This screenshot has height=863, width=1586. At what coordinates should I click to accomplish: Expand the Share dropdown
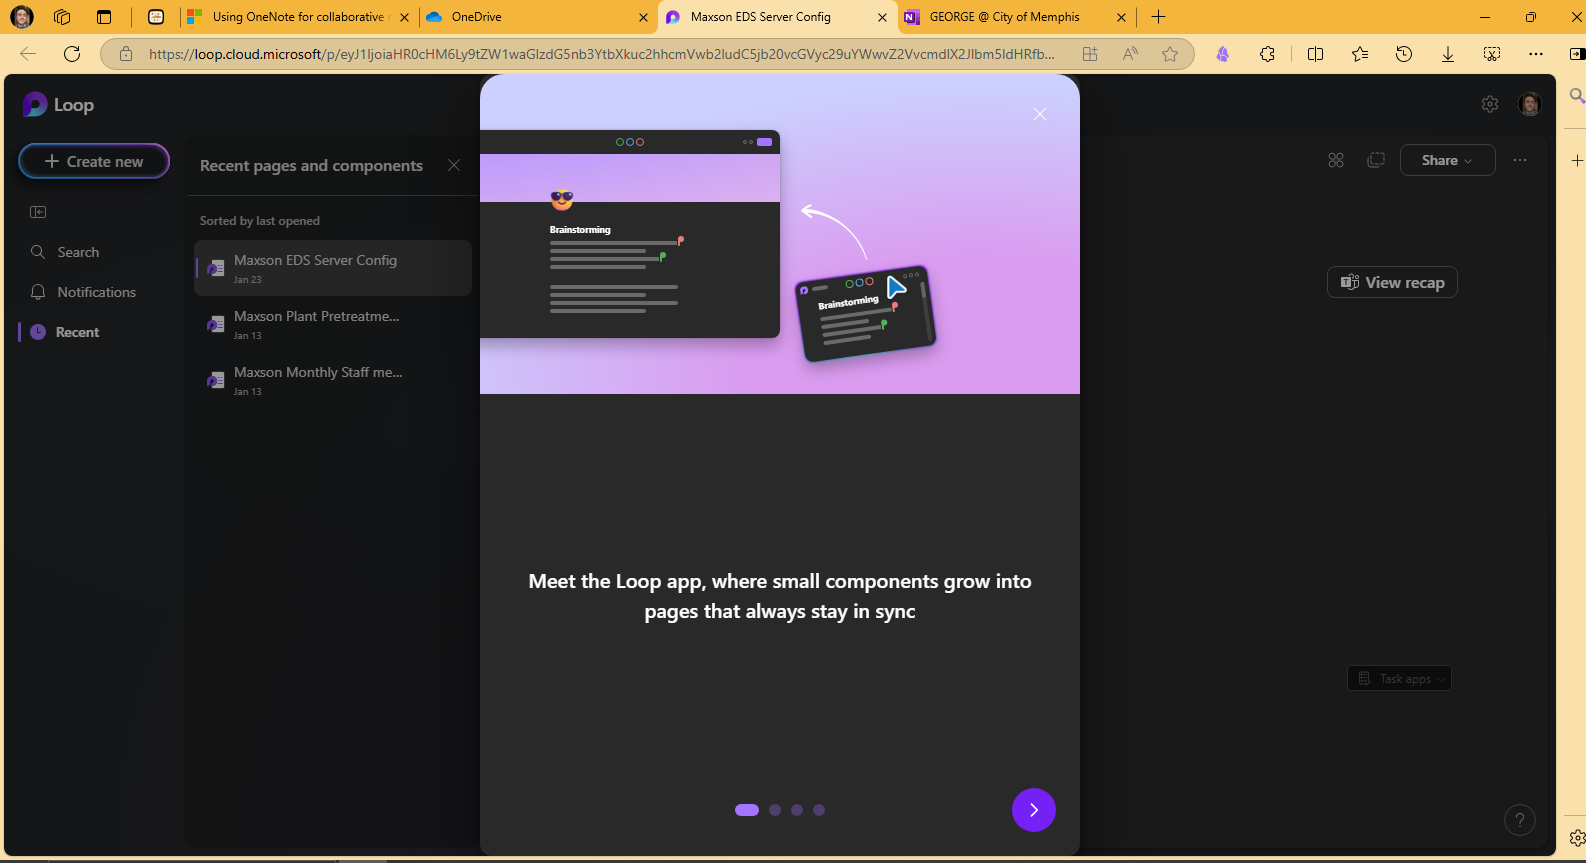1446,160
